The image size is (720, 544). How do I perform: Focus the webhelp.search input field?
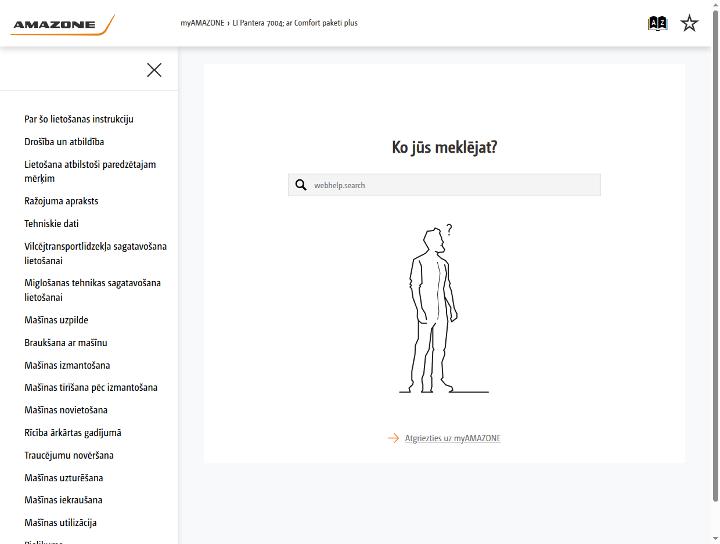pyautogui.click(x=444, y=185)
